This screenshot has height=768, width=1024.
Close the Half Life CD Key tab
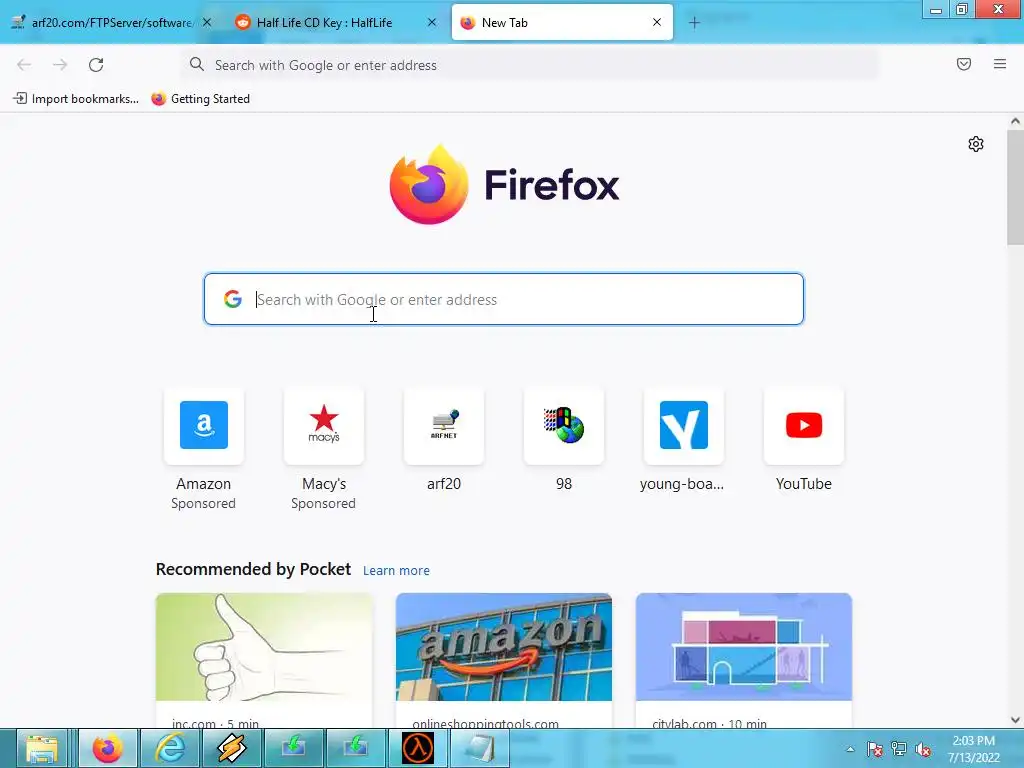click(432, 22)
